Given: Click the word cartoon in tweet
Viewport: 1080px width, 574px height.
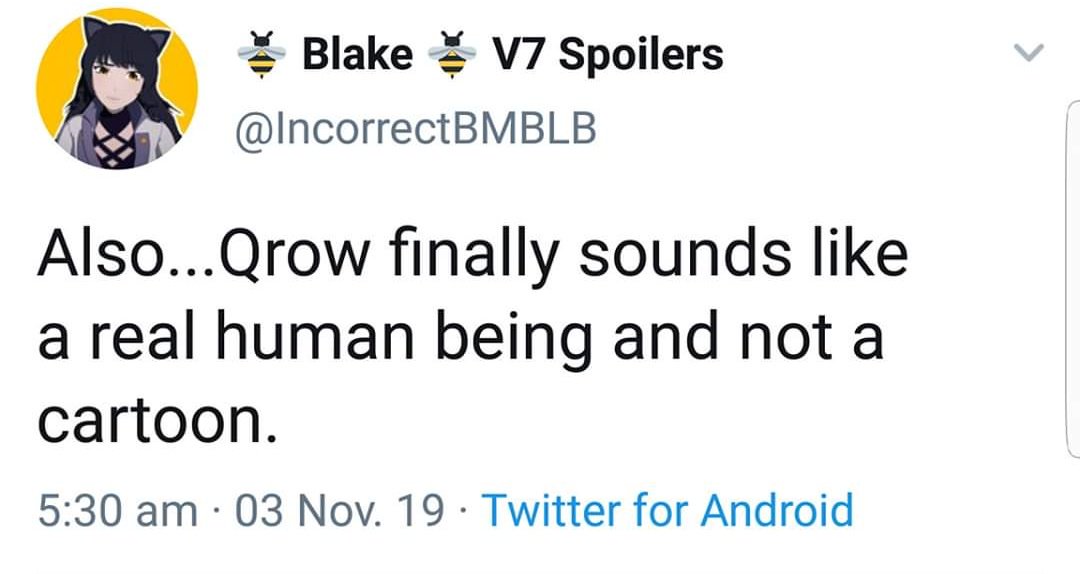Looking at the screenshot, I should pos(151,421).
